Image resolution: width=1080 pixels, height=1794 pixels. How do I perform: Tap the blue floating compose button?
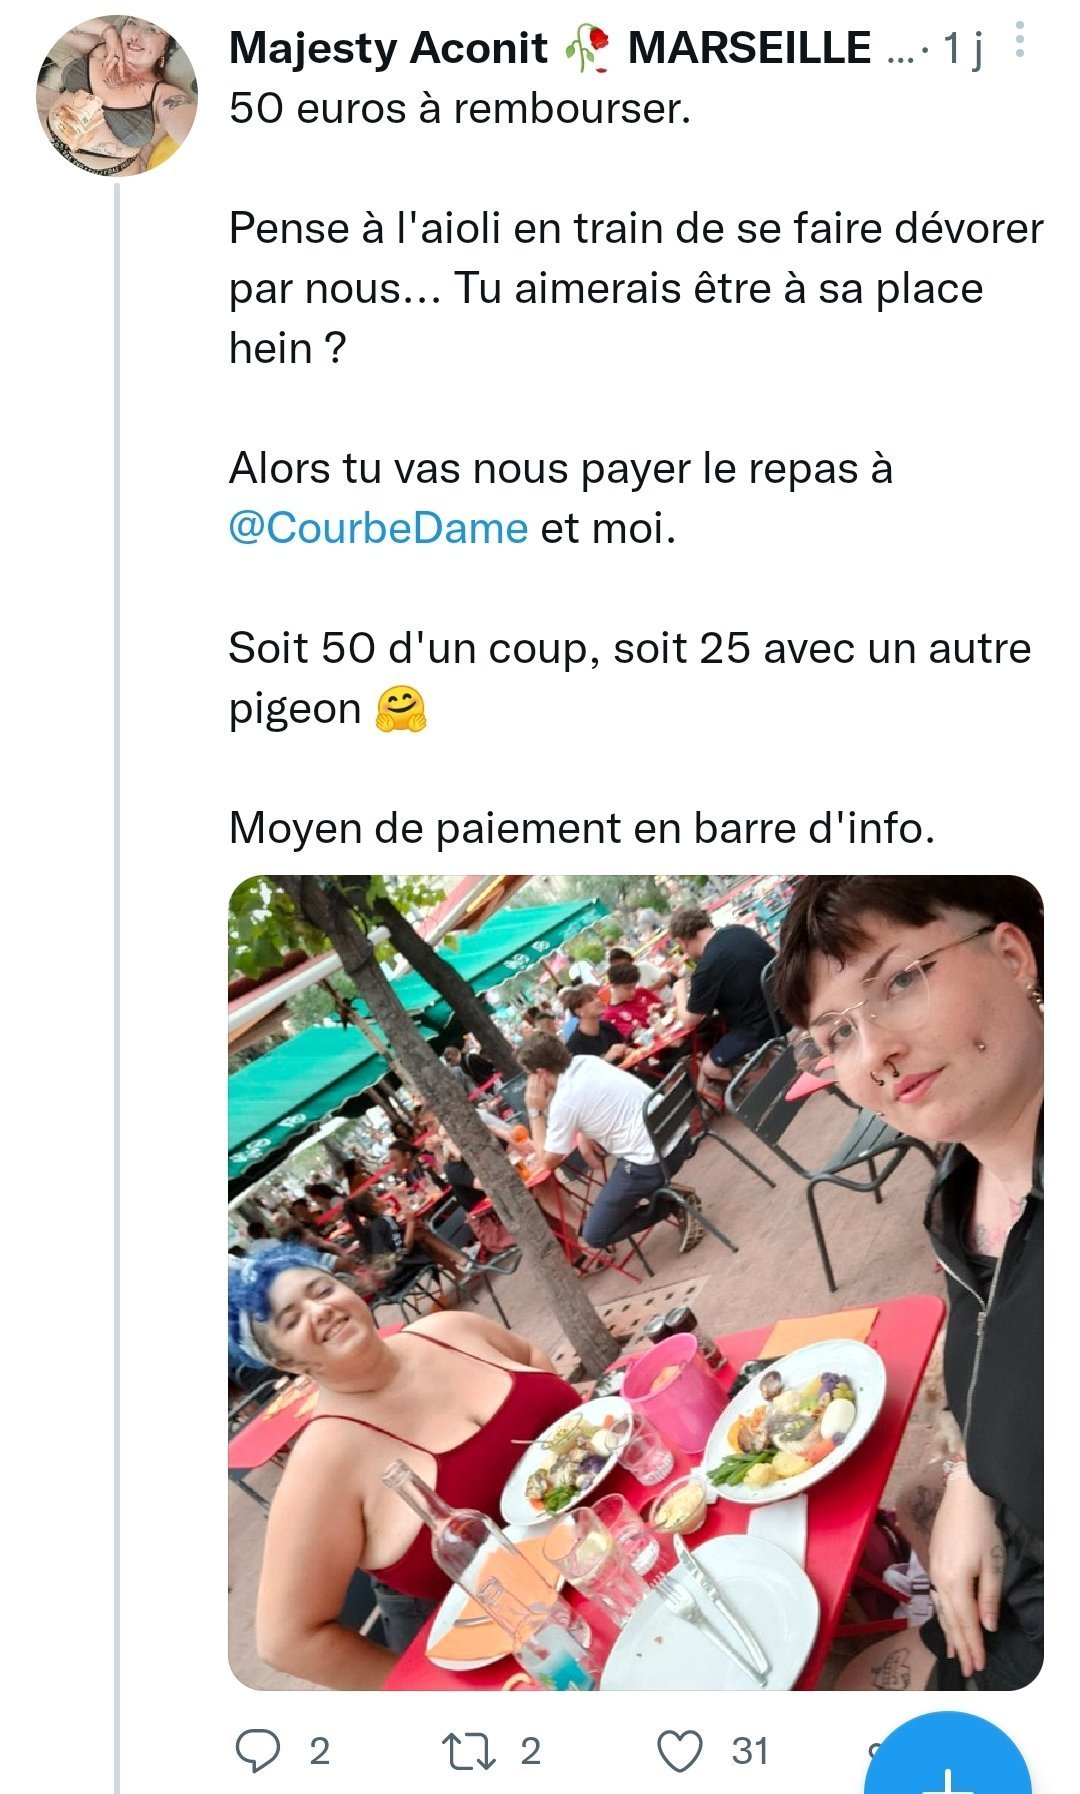click(x=947, y=1755)
